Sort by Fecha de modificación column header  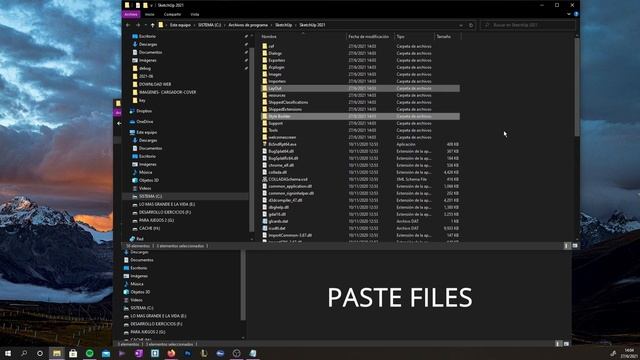pos(370,37)
